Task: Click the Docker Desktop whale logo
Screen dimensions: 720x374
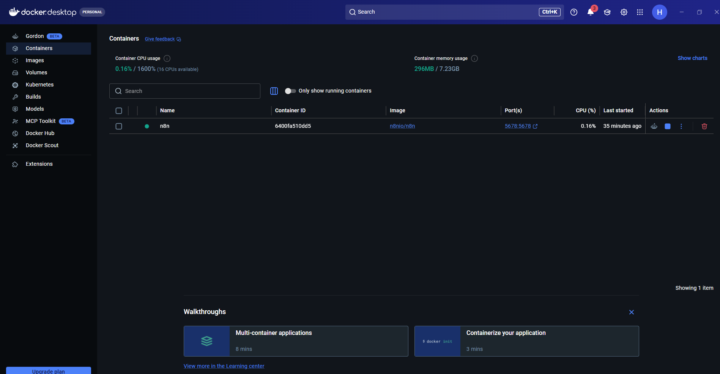Action: point(14,12)
